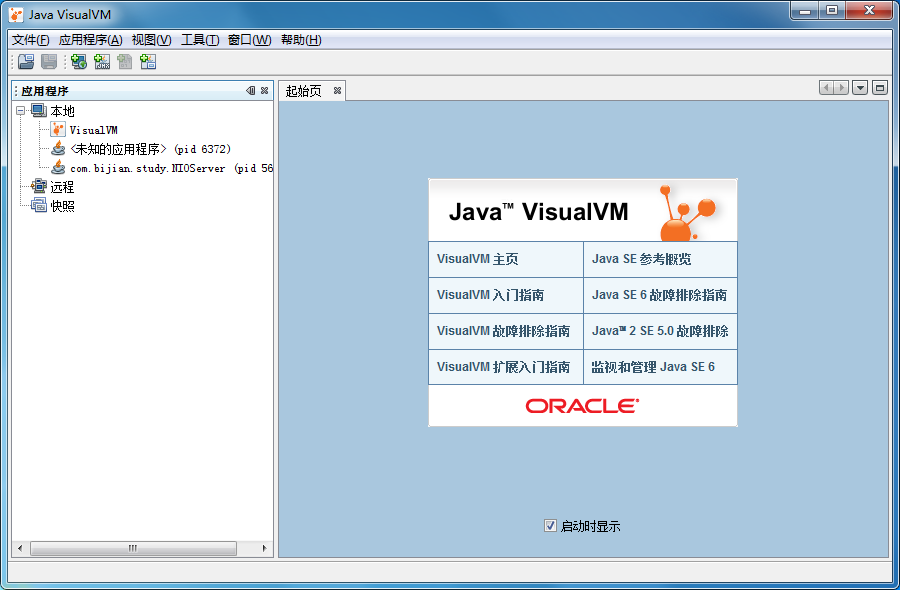Select the 远程 tree node

click(x=62, y=187)
